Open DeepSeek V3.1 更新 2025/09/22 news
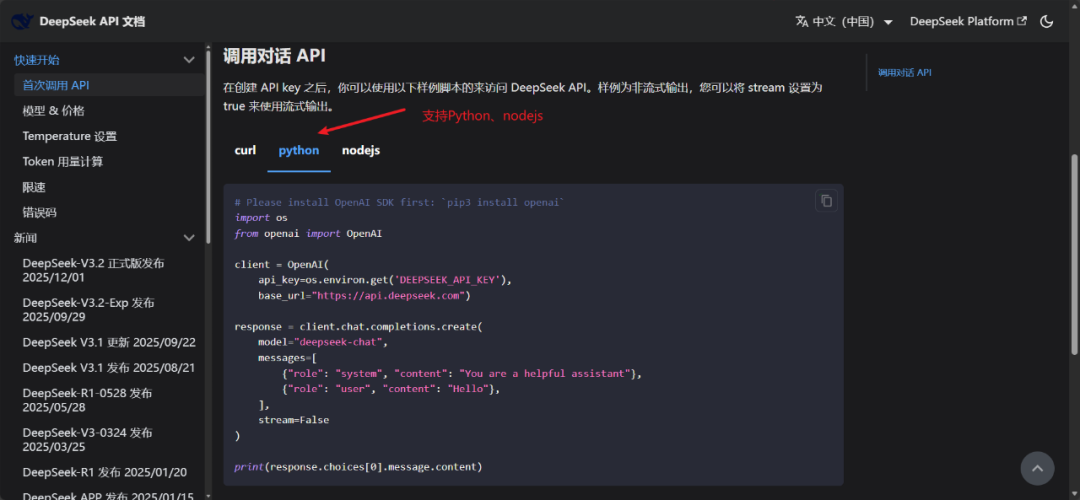The image size is (1080, 500). (109, 342)
